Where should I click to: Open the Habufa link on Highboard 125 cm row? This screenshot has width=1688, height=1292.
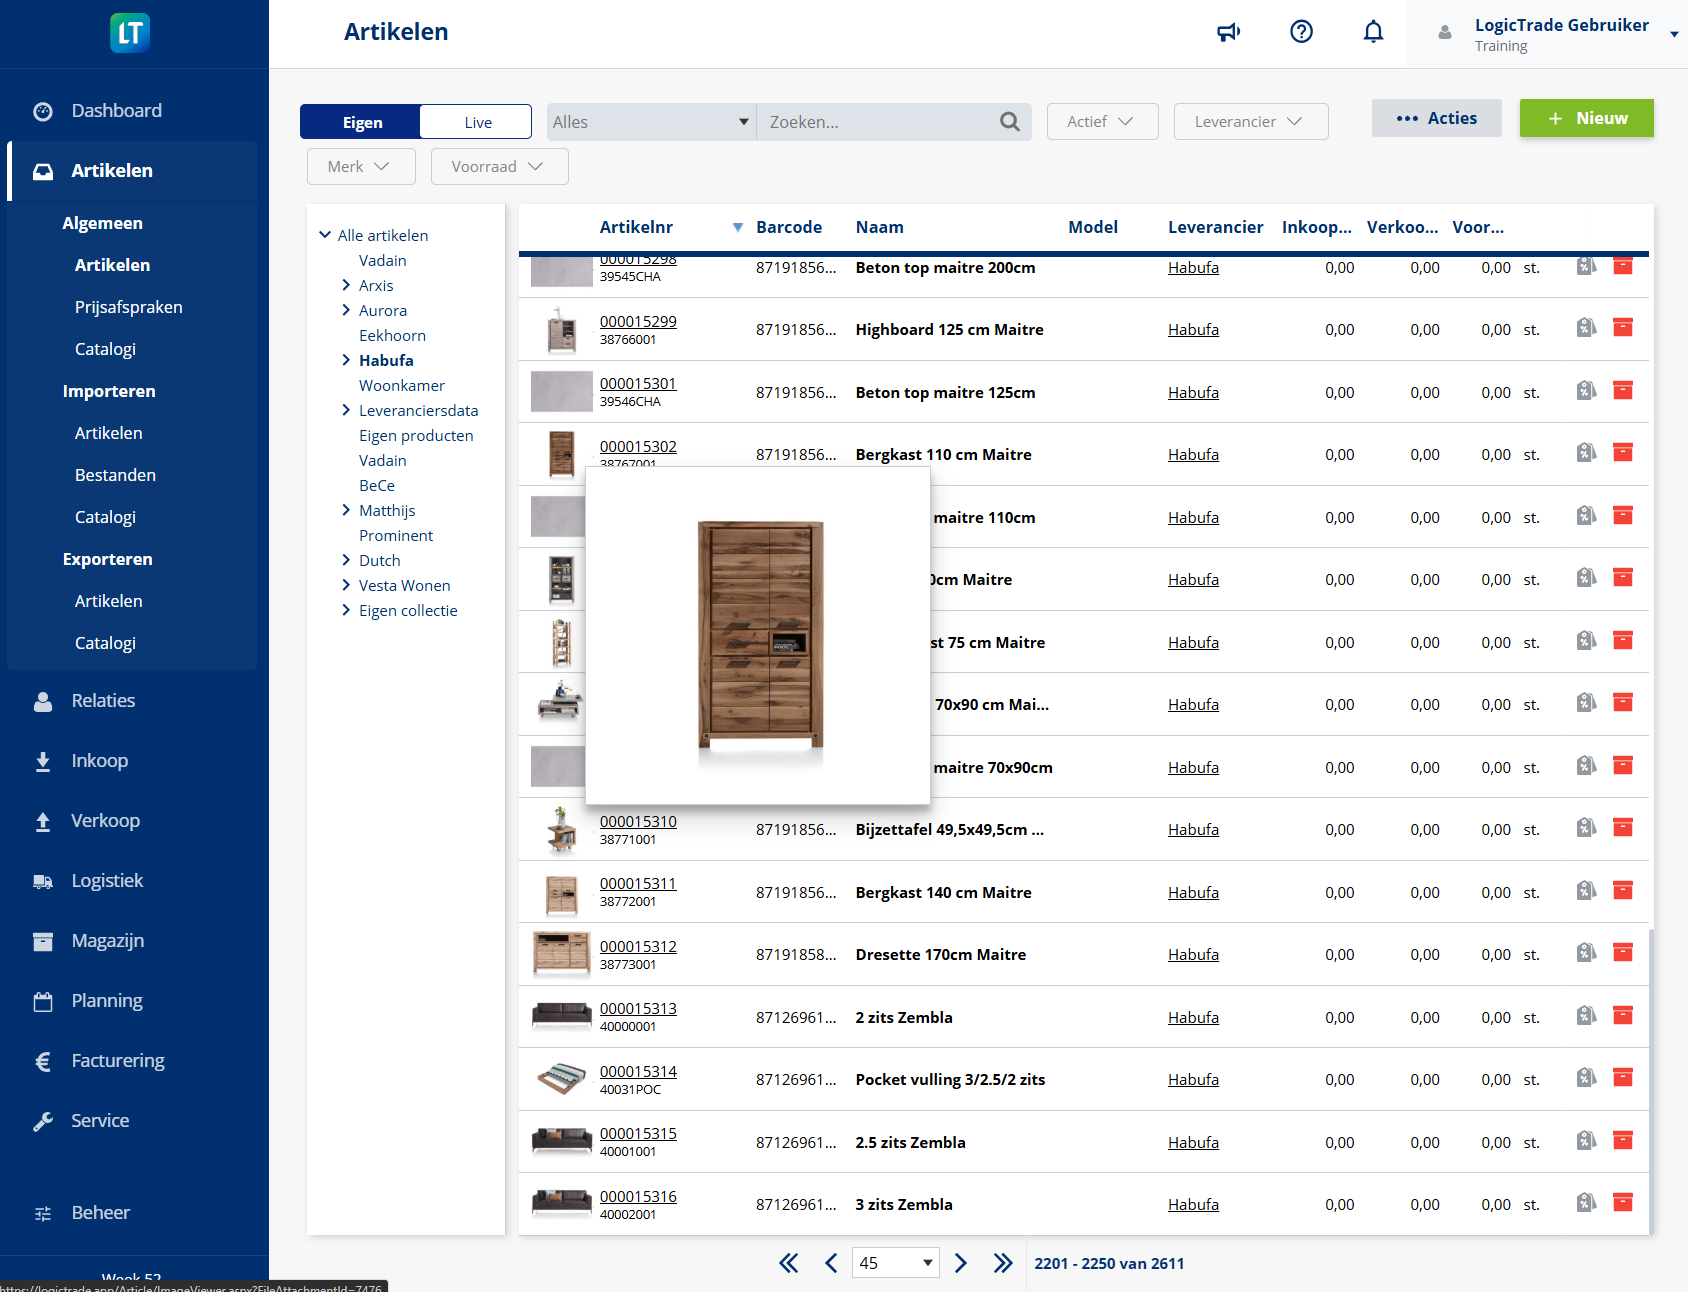[x=1193, y=329]
